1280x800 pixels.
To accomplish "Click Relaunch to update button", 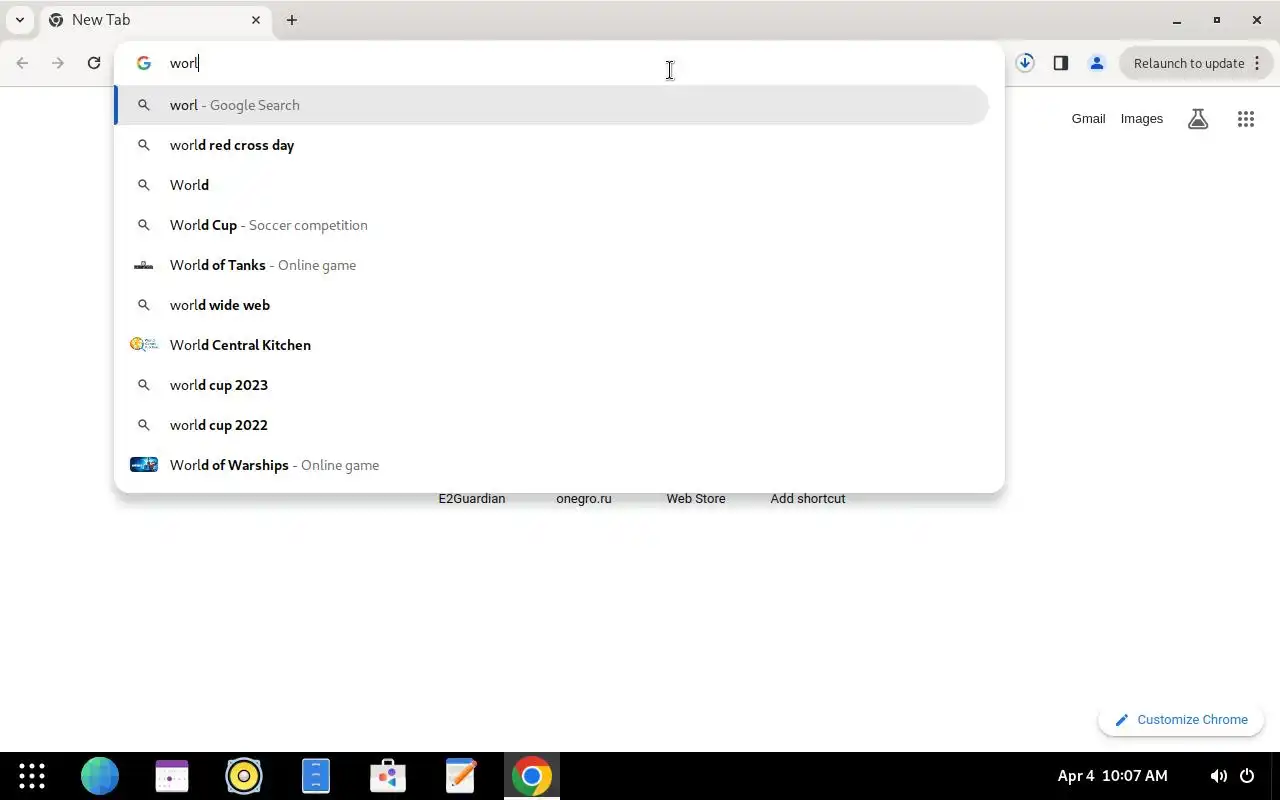I will pyautogui.click(x=1197, y=63).
